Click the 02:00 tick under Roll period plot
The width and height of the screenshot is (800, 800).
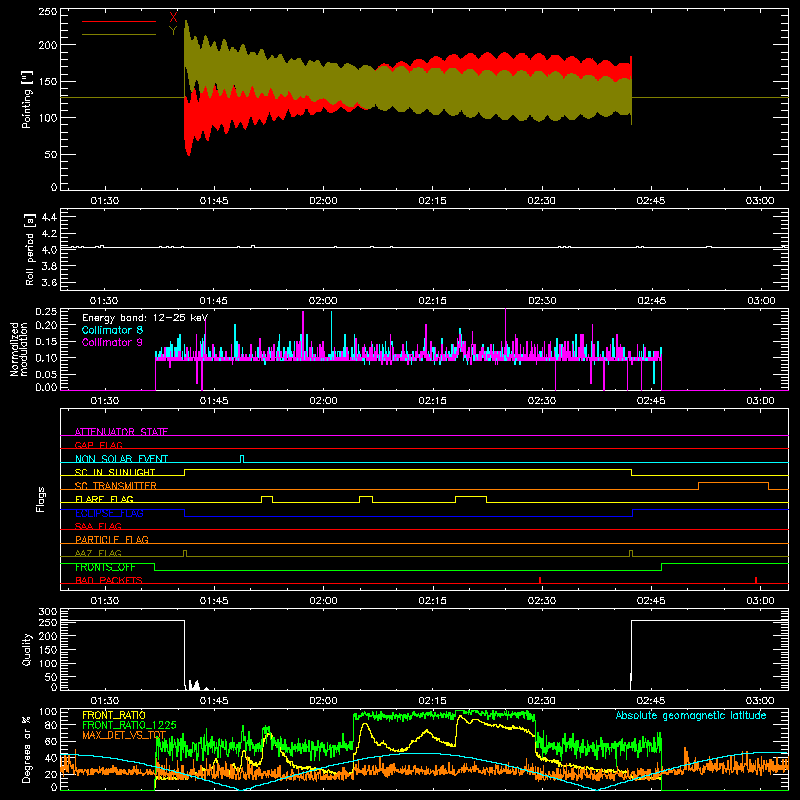[x=323, y=301]
